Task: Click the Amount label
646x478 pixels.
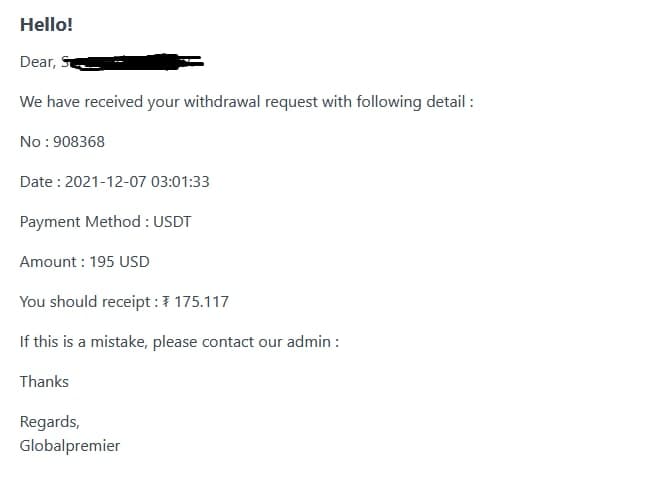Action: (x=48, y=262)
